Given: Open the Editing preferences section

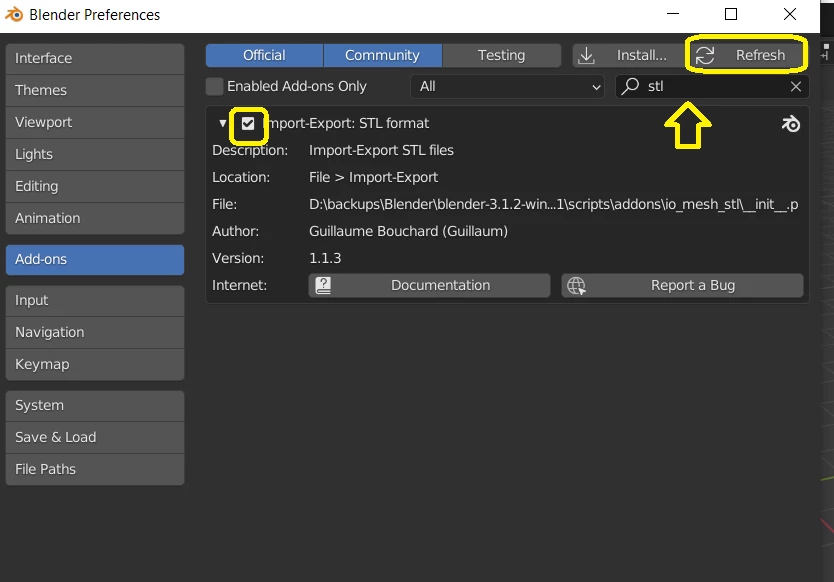Looking at the screenshot, I should pyautogui.click(x=95, y=186).
